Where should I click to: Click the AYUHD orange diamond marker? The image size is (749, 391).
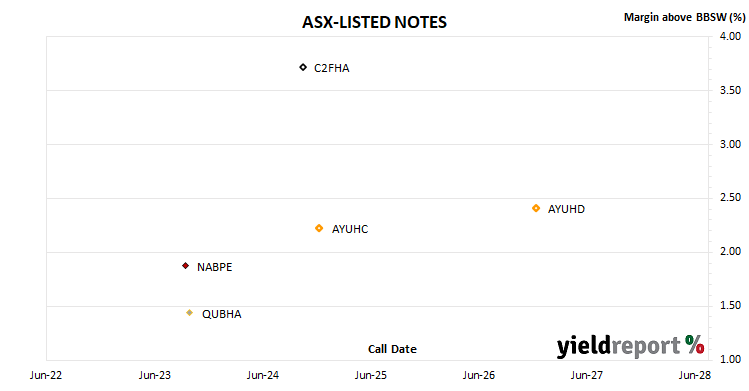pos(536,208)
